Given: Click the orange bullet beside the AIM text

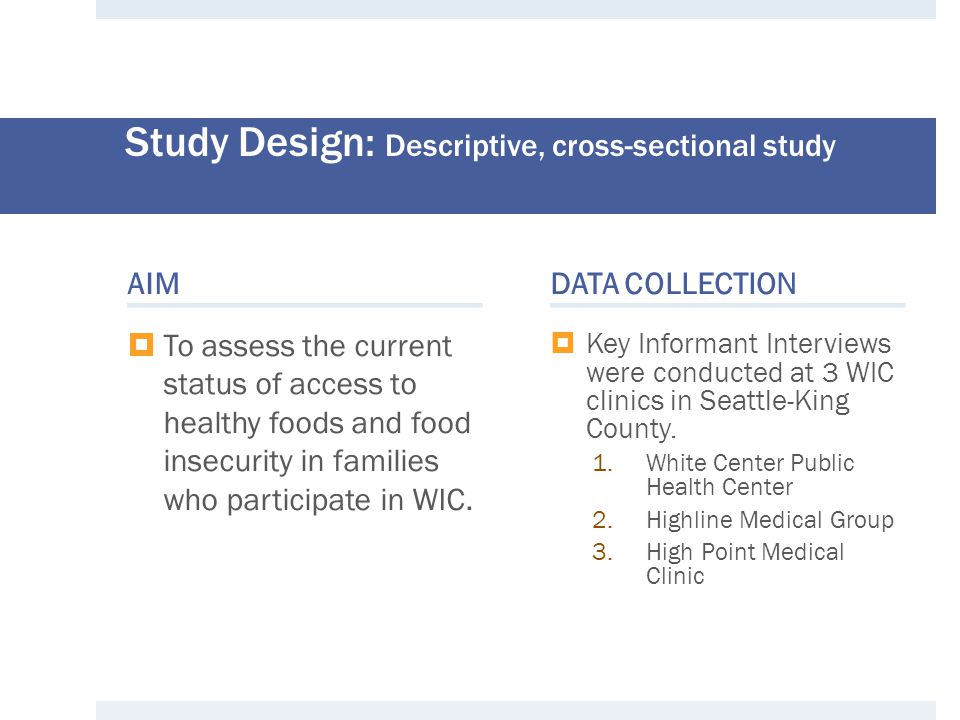Looking at the screenshot, I should [x=141, y=345].
